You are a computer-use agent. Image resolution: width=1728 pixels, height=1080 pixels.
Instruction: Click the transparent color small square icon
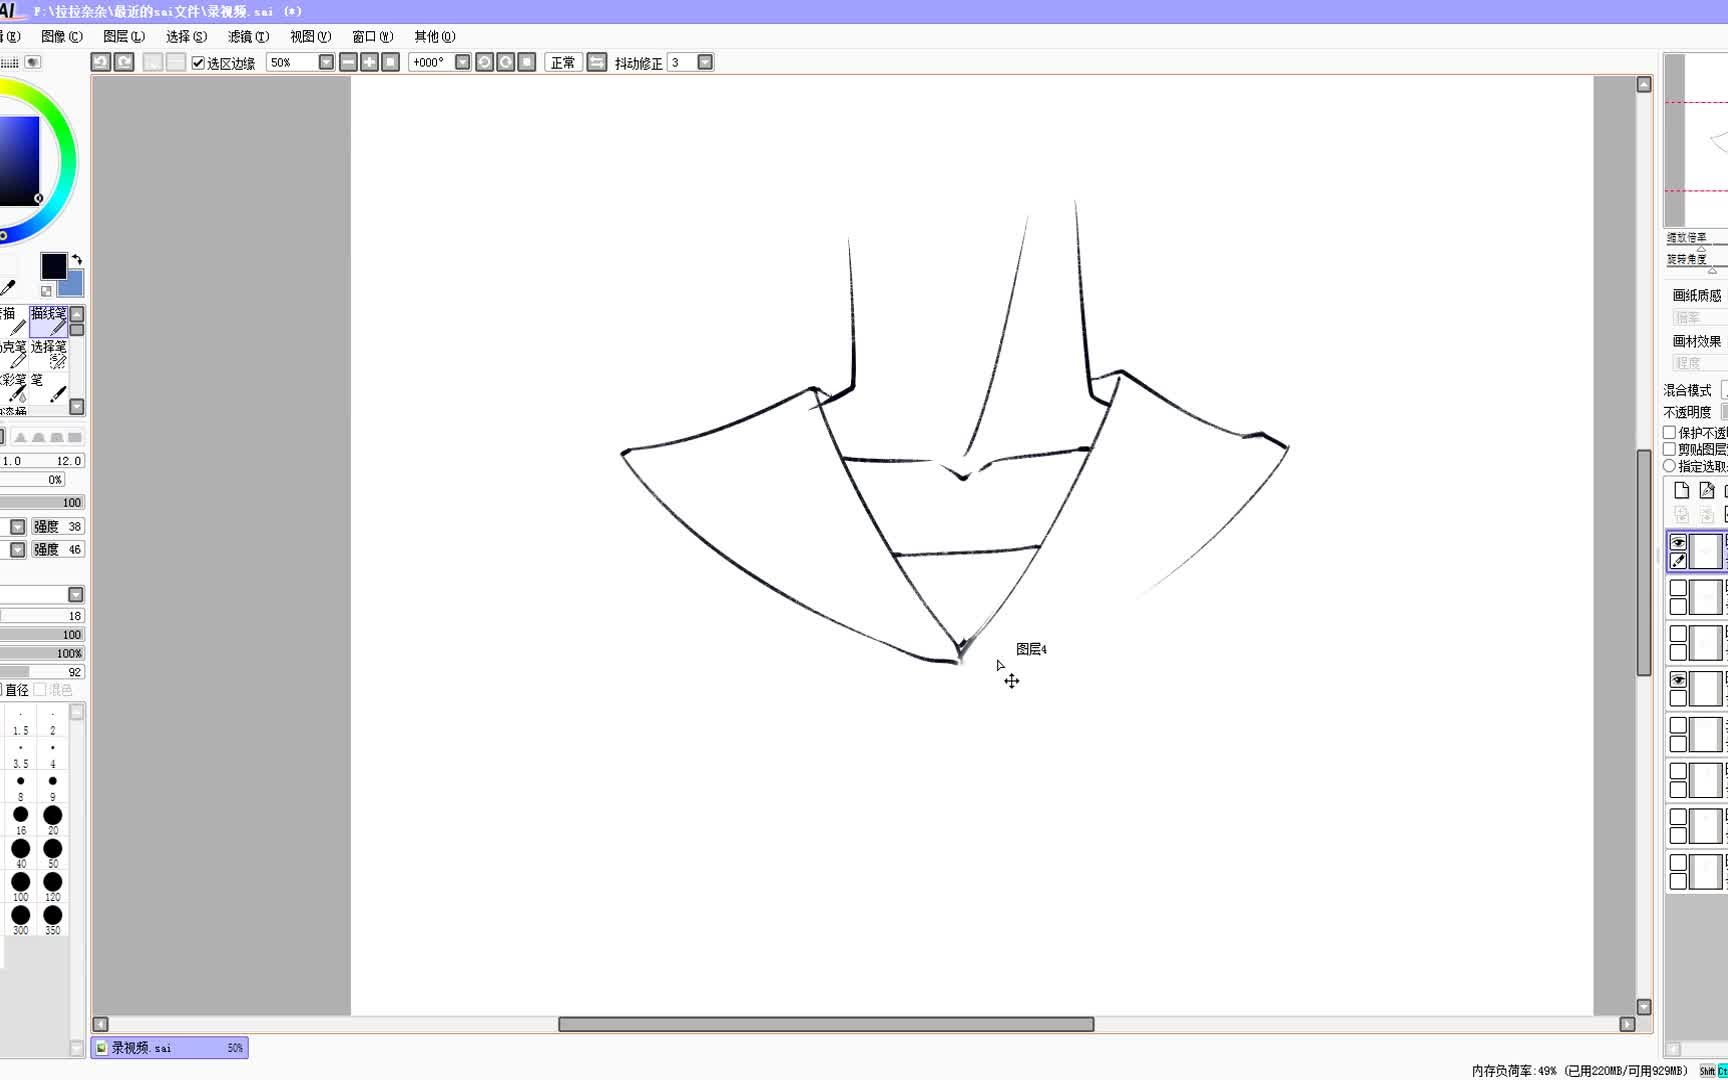tap(46, 291)
